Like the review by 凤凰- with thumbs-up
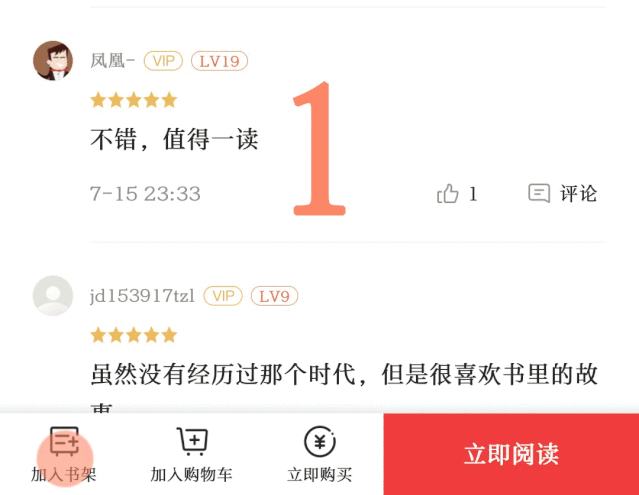Screen dimensions: 639x495 tap(447, 193)
